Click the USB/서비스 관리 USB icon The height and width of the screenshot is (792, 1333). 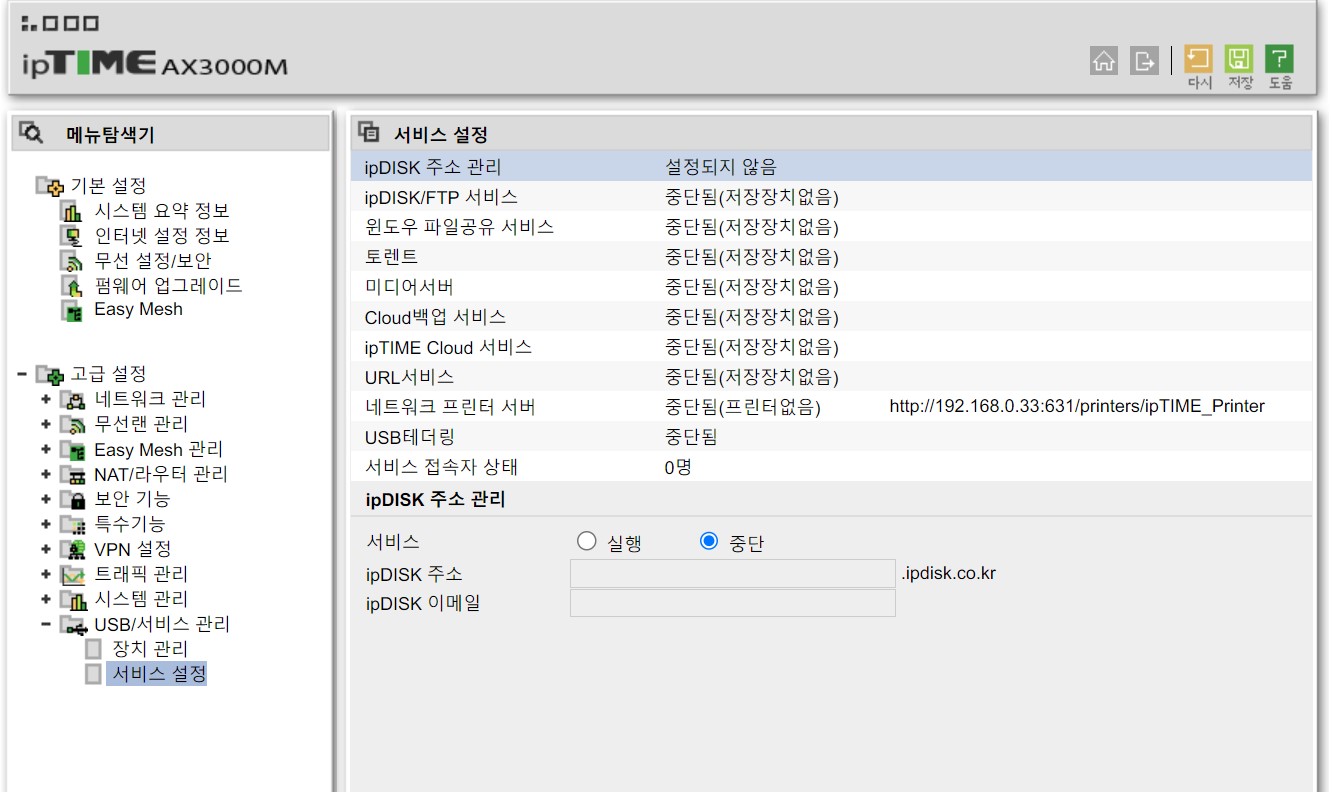(73, 625)
